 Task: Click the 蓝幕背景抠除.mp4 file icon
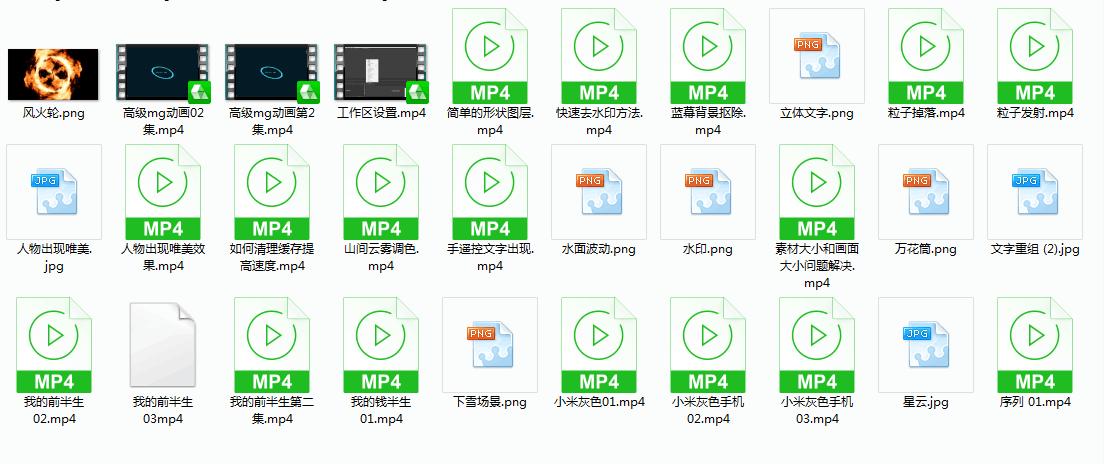click(x=708, y=56)
